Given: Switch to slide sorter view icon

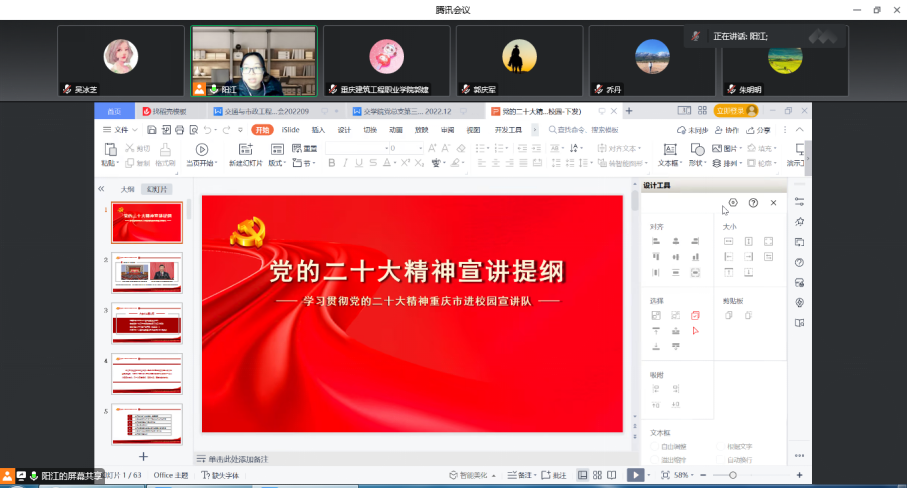Looking at the screenshot, I should pos(597,475).
